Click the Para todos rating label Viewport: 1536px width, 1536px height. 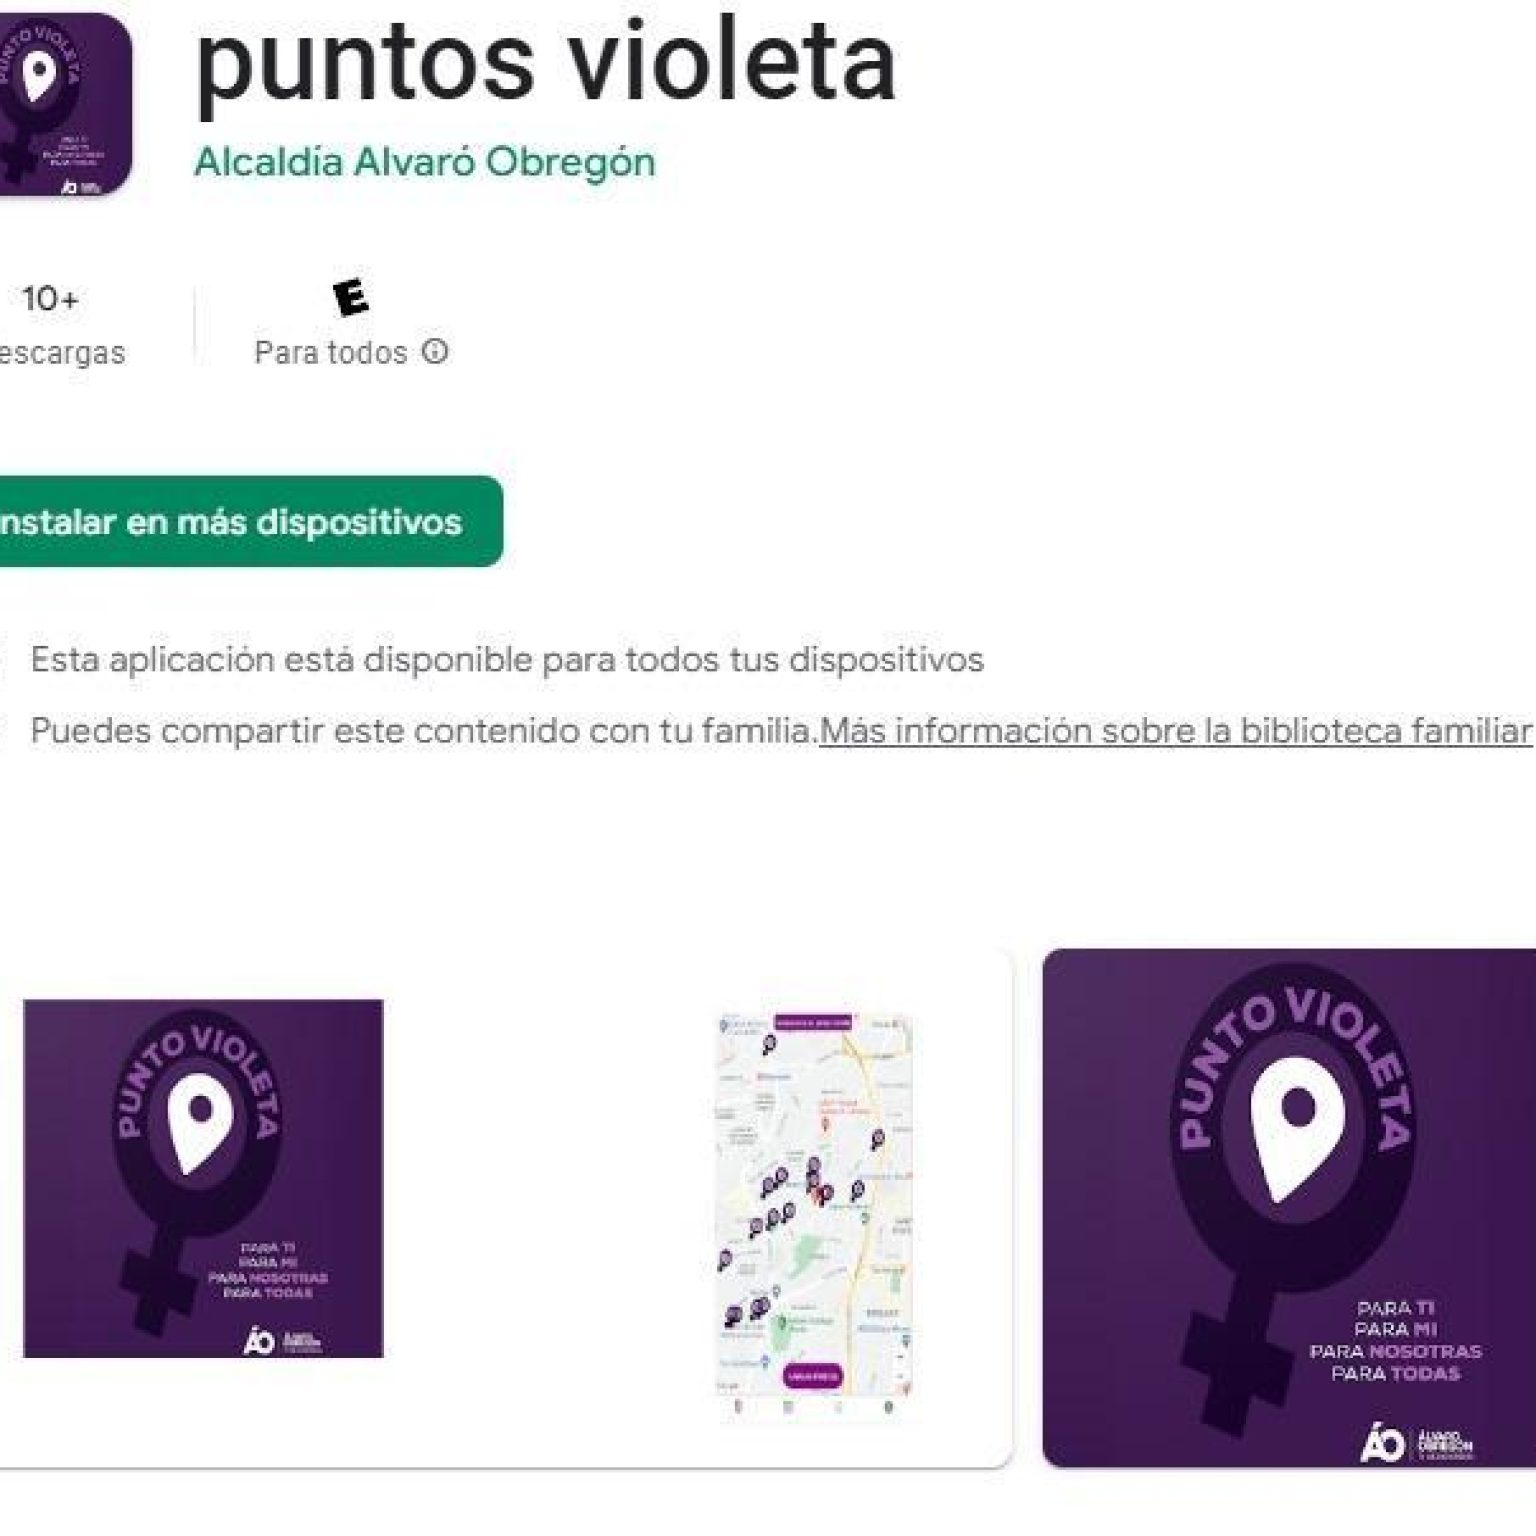pyautogui.click(x=331, y=353)
